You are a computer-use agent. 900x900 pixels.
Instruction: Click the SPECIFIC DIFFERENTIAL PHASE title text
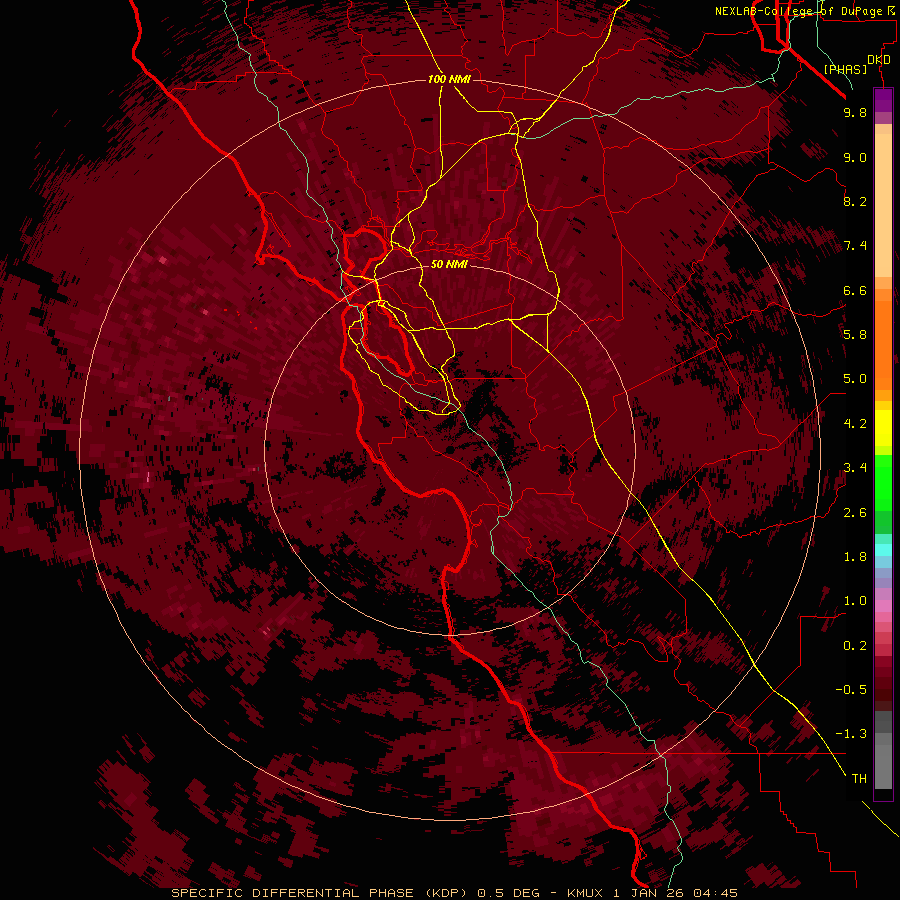click(x=292, y=893)
